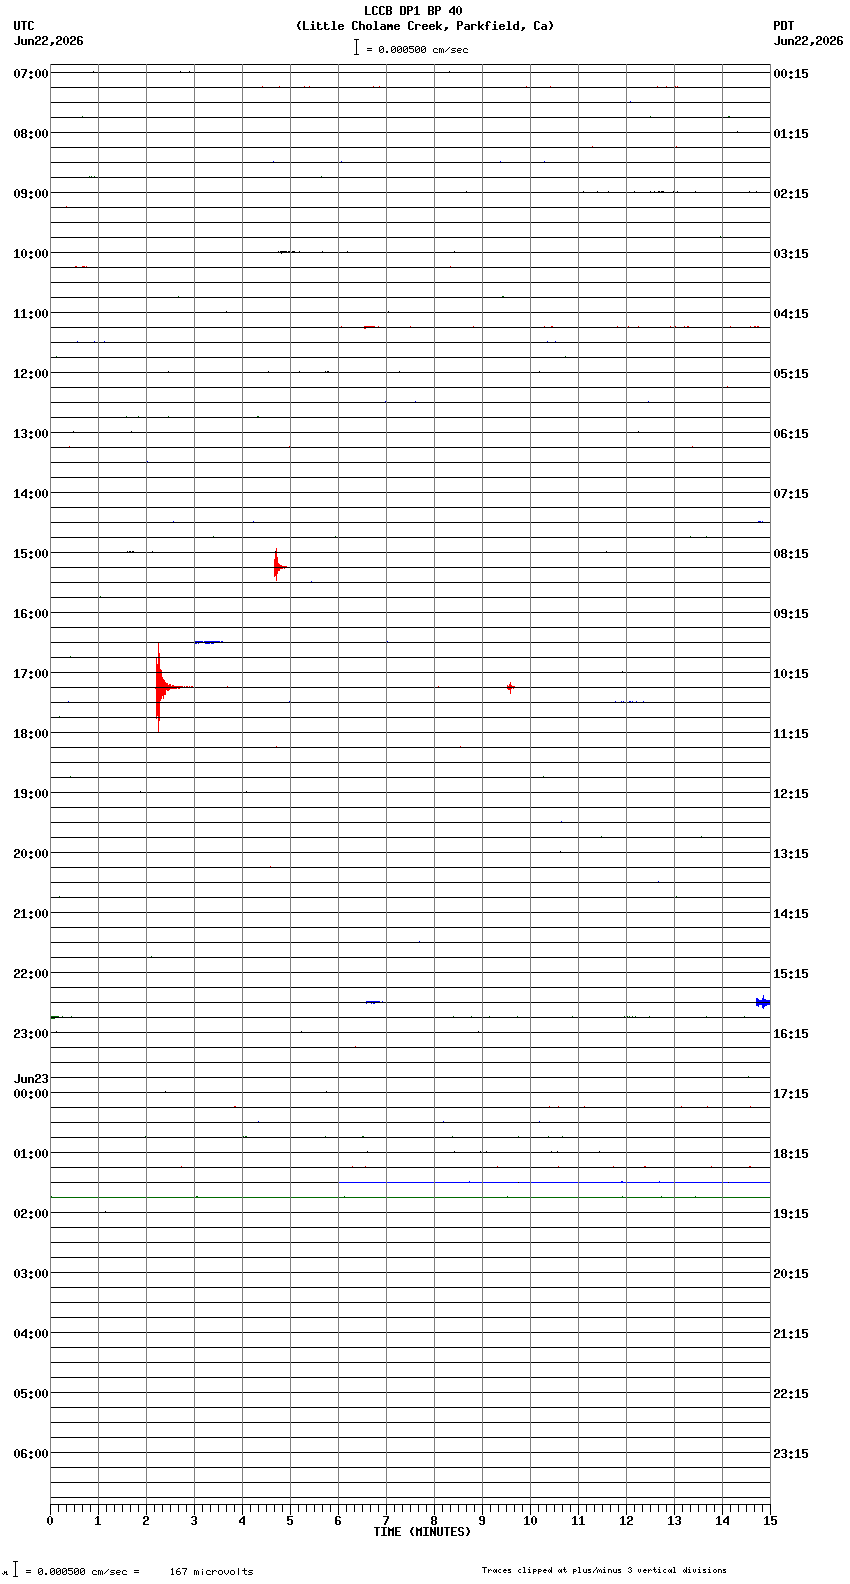Click the station title 'LCCB DP1 BP 40'
Image resolution: width=850 pixels, height=1584 pixels.
point(413,11)
